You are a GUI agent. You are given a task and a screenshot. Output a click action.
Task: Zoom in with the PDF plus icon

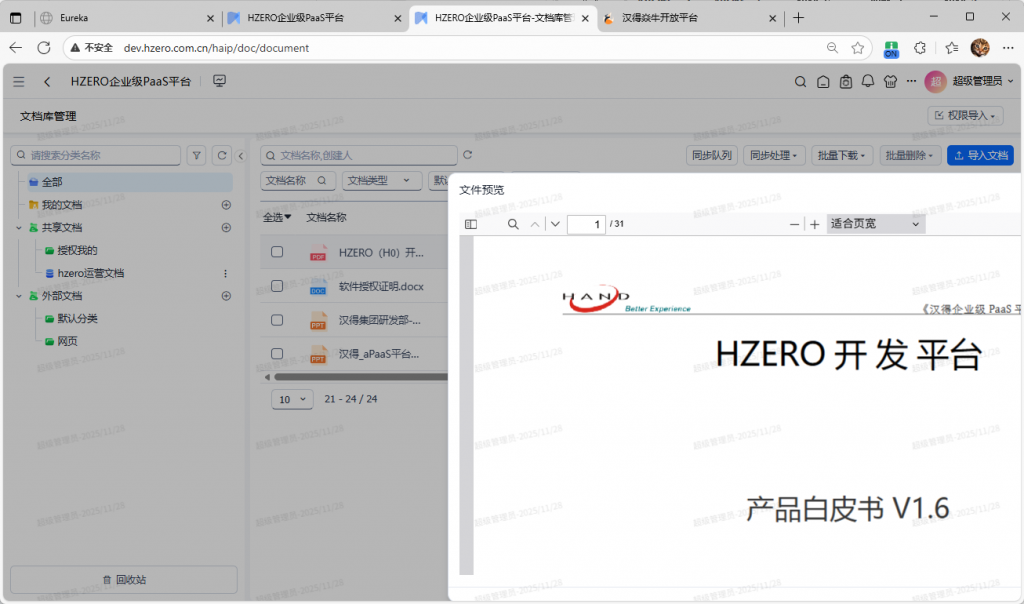(815, 224)
